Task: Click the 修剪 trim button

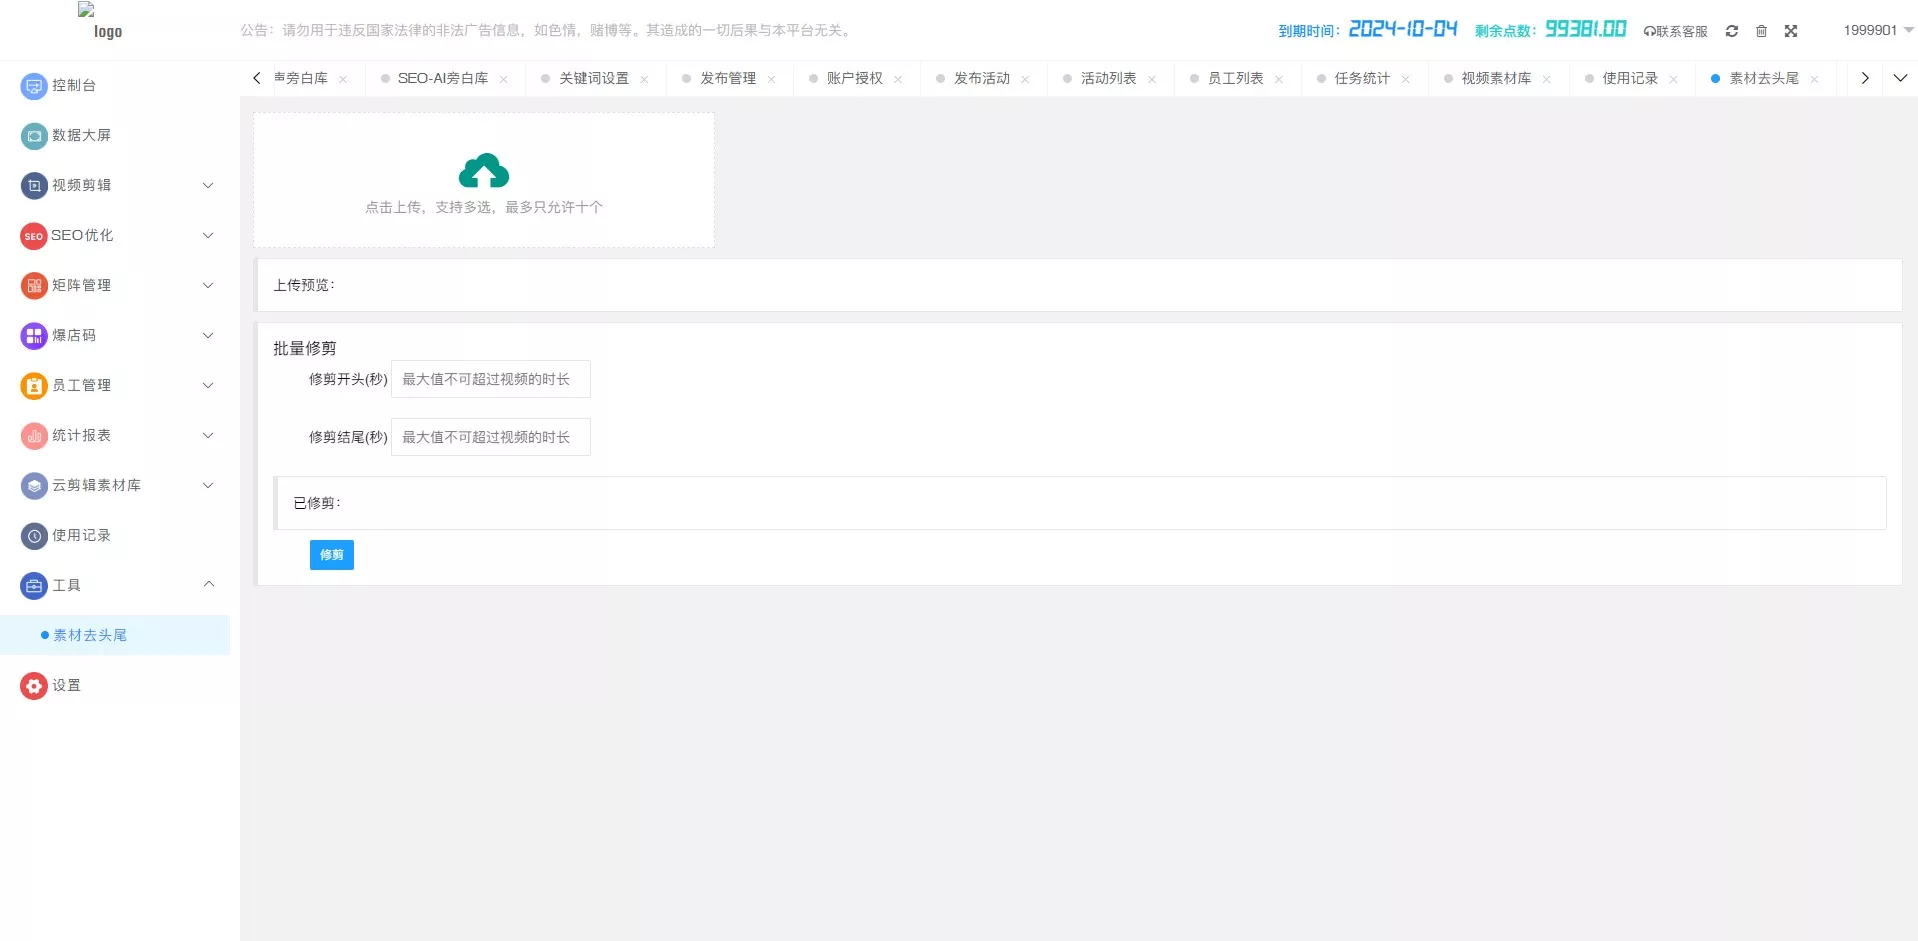Action: point(331,554)
